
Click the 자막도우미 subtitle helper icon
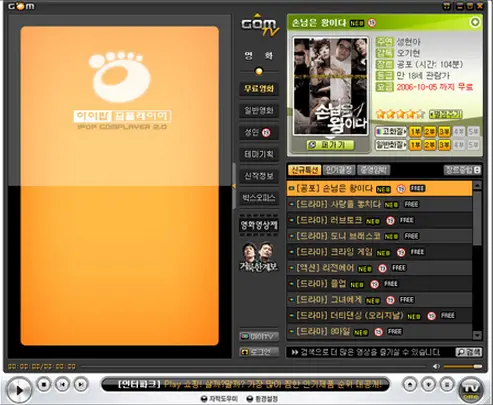coord(204,399)
